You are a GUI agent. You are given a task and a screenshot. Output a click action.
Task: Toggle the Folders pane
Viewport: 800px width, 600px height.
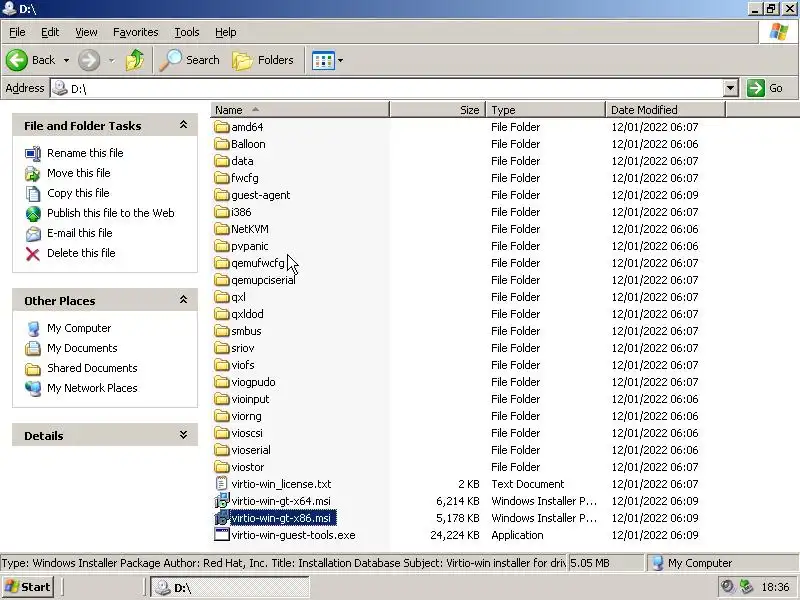263,60
